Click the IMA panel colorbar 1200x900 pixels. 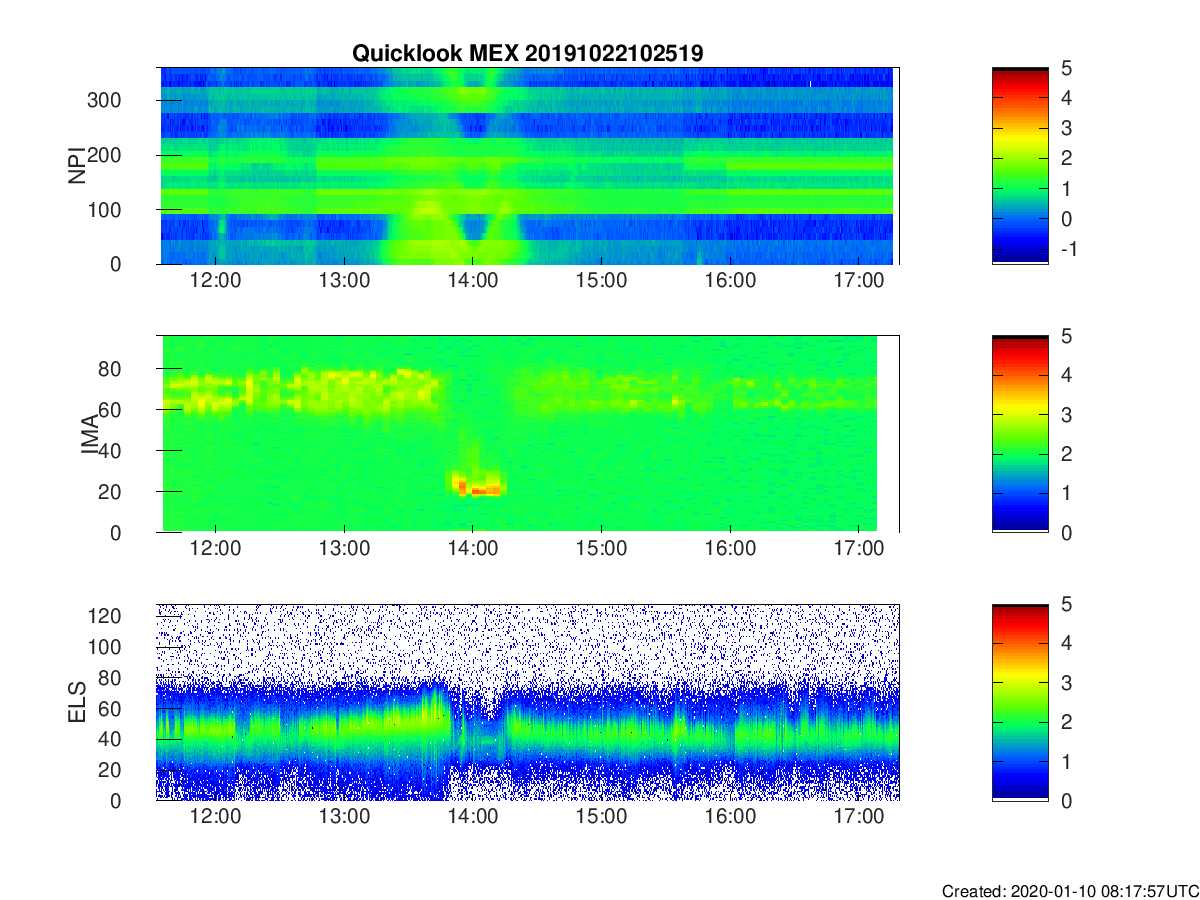1020,434
